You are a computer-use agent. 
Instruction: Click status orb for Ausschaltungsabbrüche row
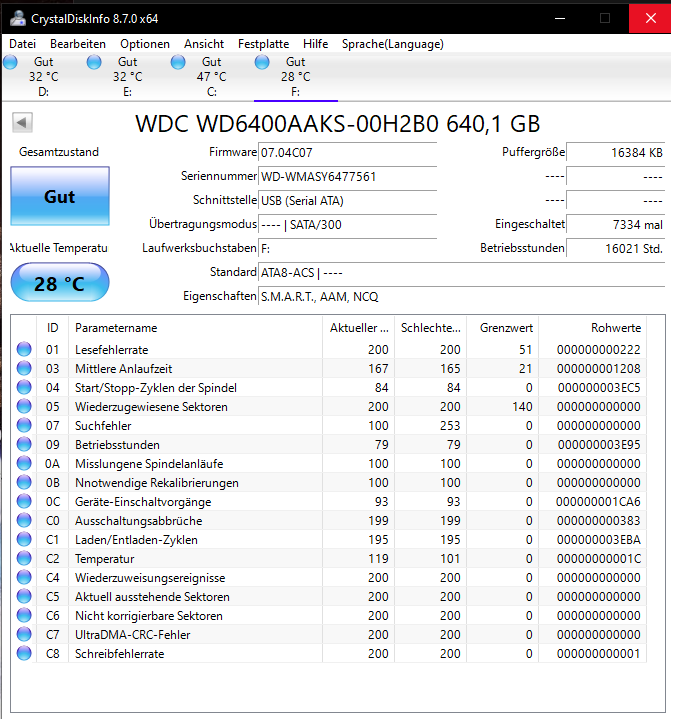point(24,520)
